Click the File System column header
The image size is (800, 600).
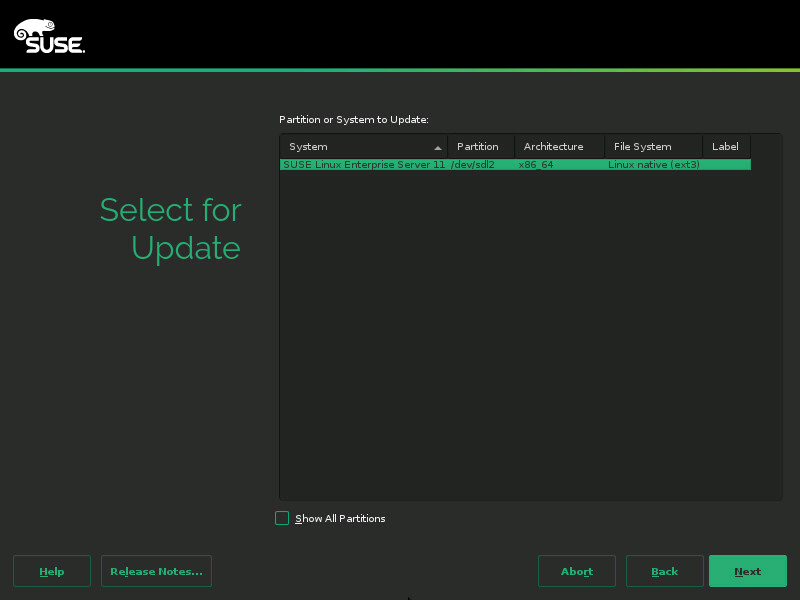pos(643,146)
